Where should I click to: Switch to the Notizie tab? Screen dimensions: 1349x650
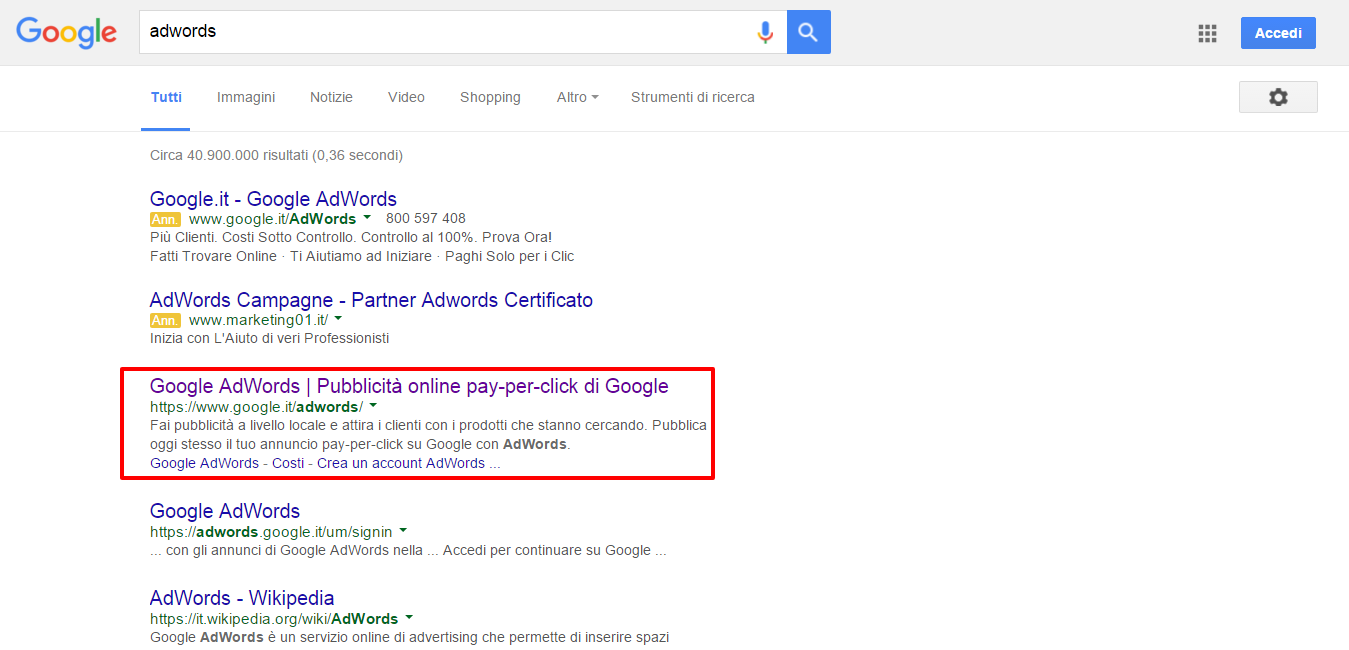331,97
